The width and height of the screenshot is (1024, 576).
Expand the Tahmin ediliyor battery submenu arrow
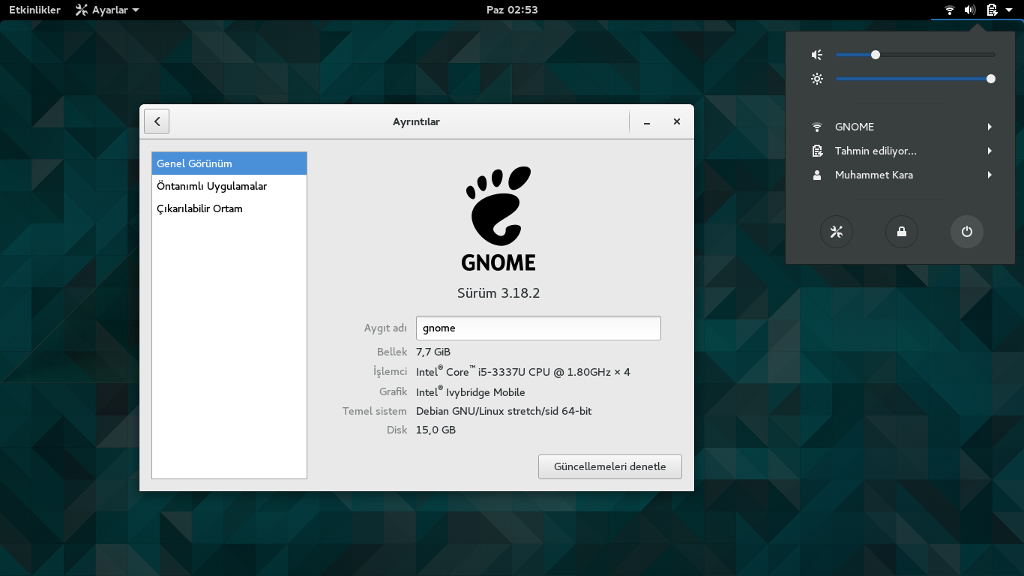(x=989, y=151)
